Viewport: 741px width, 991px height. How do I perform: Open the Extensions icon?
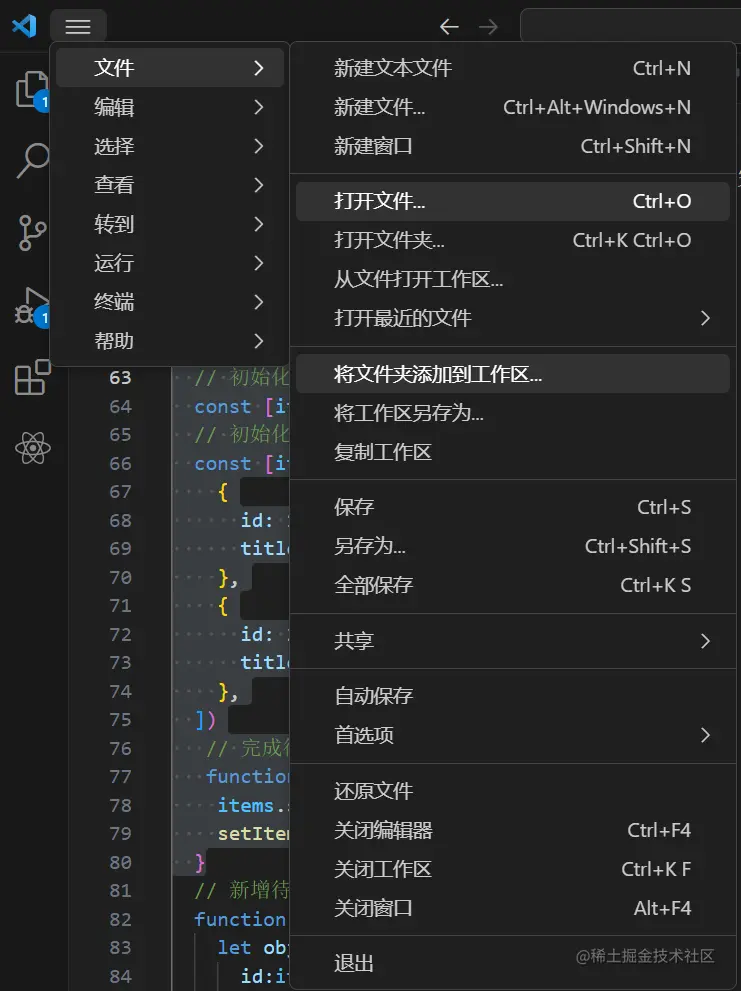(31, 376)
